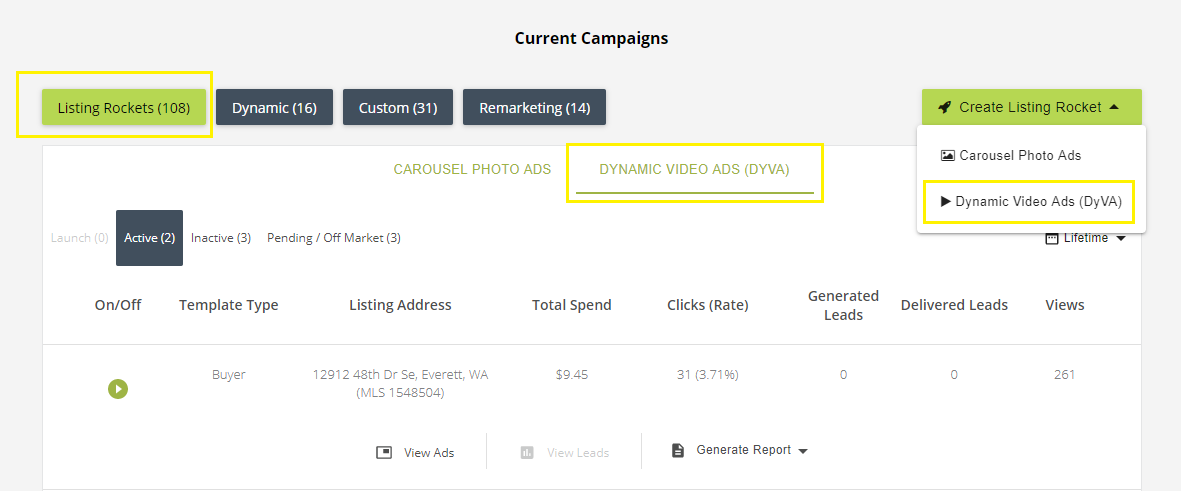The width and height of the screenshot is (1181, 491).
Task: Open the Generate Report dropdown arrow
Action: (803, 451)
